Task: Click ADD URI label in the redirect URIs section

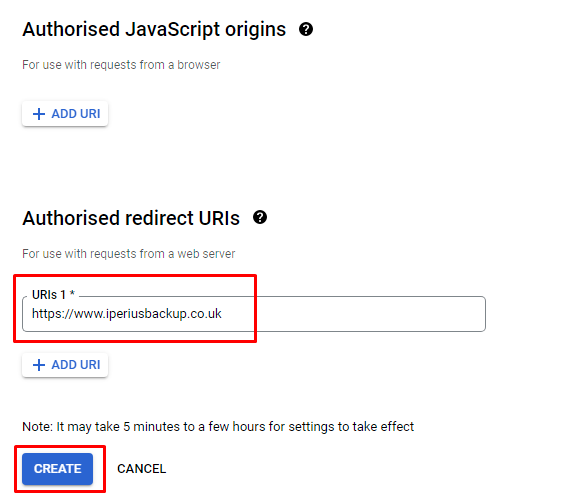Action: point(76,365)
